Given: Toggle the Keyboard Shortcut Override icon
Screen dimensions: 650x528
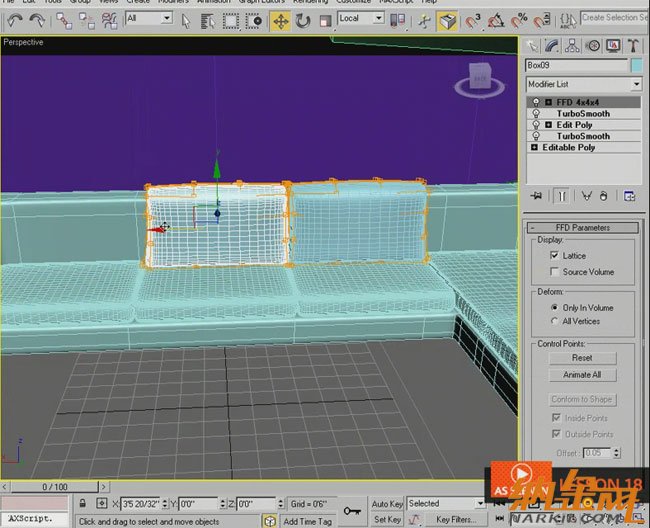Looking at the screenshot, I should pyautogui.click(x=447, y=21).
